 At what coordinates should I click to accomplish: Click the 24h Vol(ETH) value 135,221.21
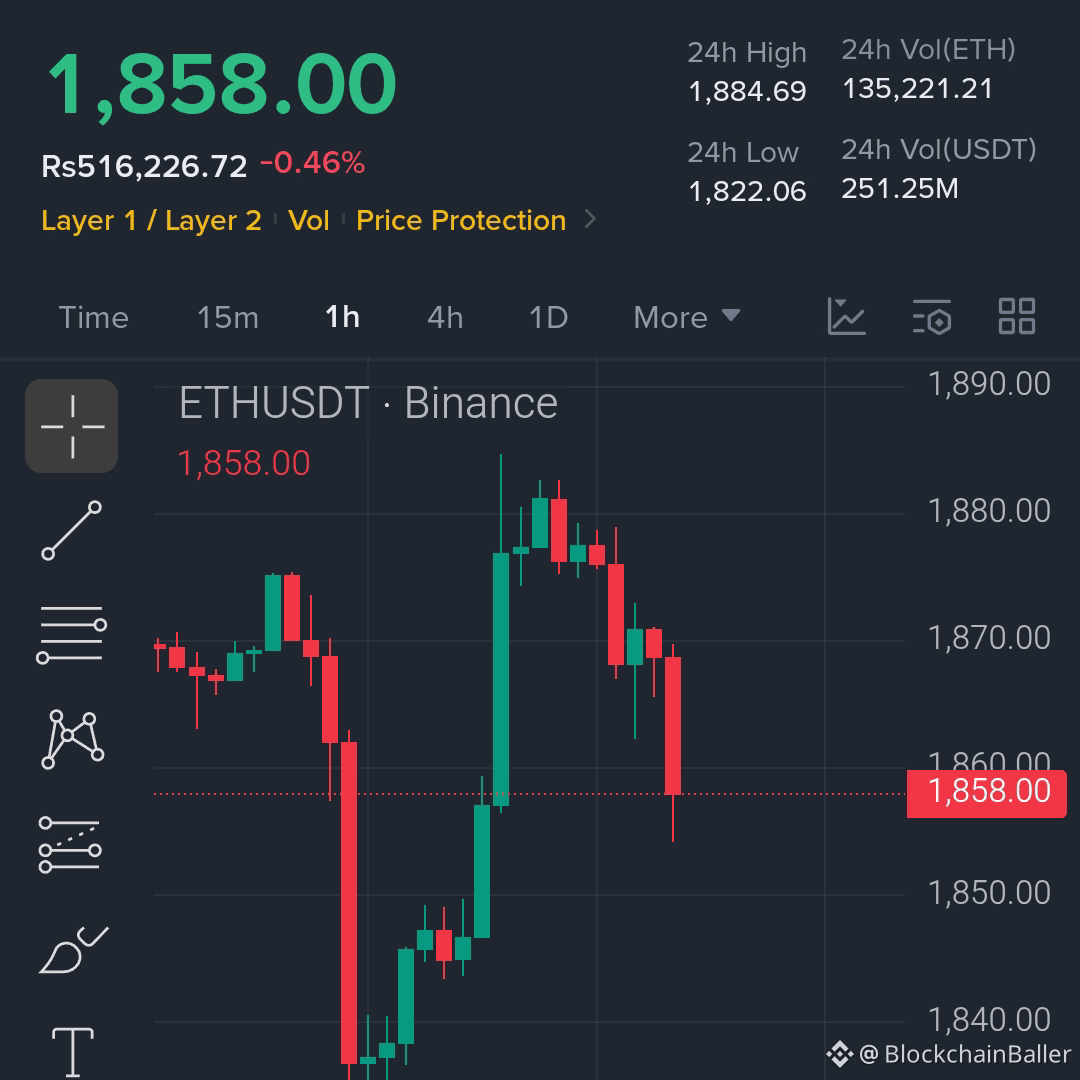[917, 89]
